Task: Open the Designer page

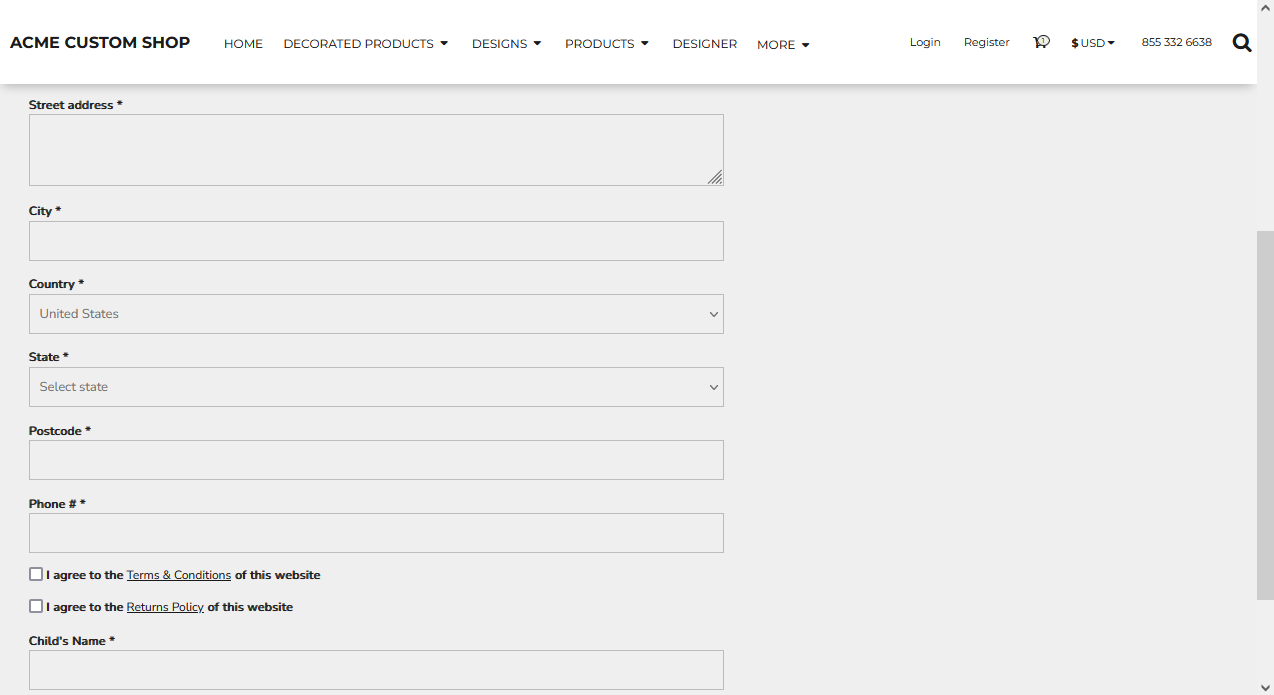Action: pyautogui.click(x=704, y=44)
